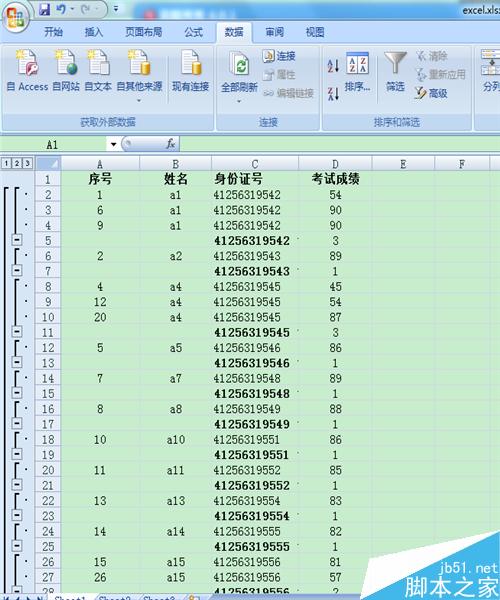The width and height of the screenshot is (500, 600).
Task: Select cell with 序号 value 20
Action: coord(100,317)
